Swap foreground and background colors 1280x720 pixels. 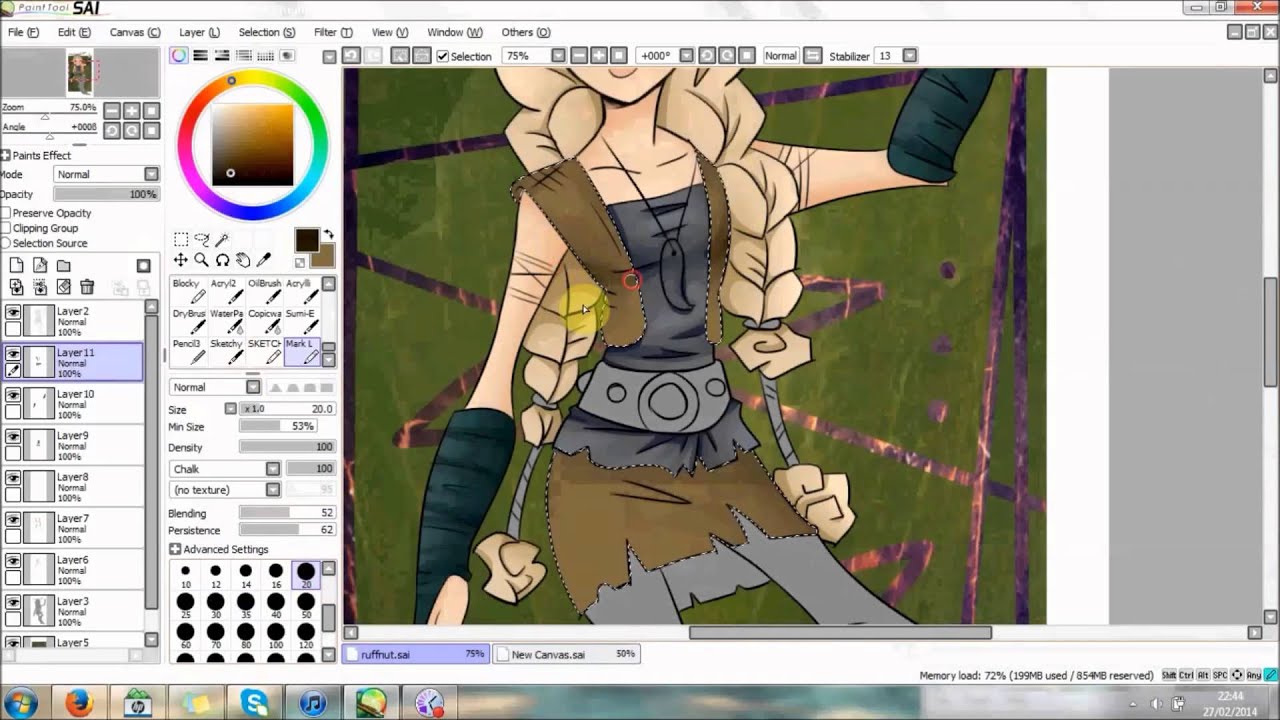328,236
